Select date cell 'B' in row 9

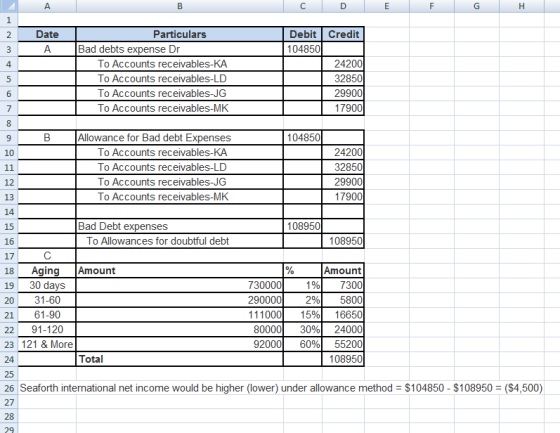pos(47,138)
